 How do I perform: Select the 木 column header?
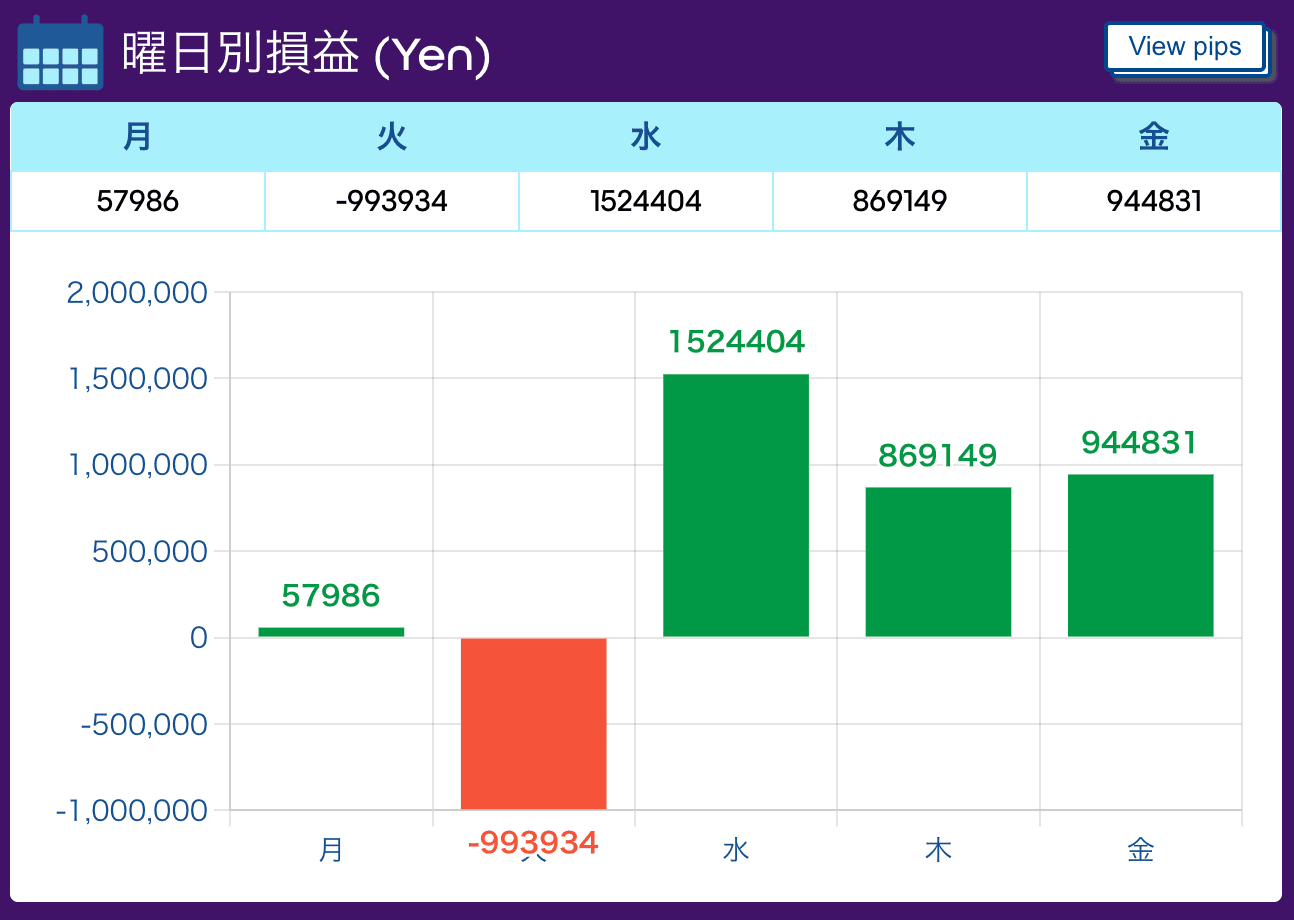coord(900,137)
